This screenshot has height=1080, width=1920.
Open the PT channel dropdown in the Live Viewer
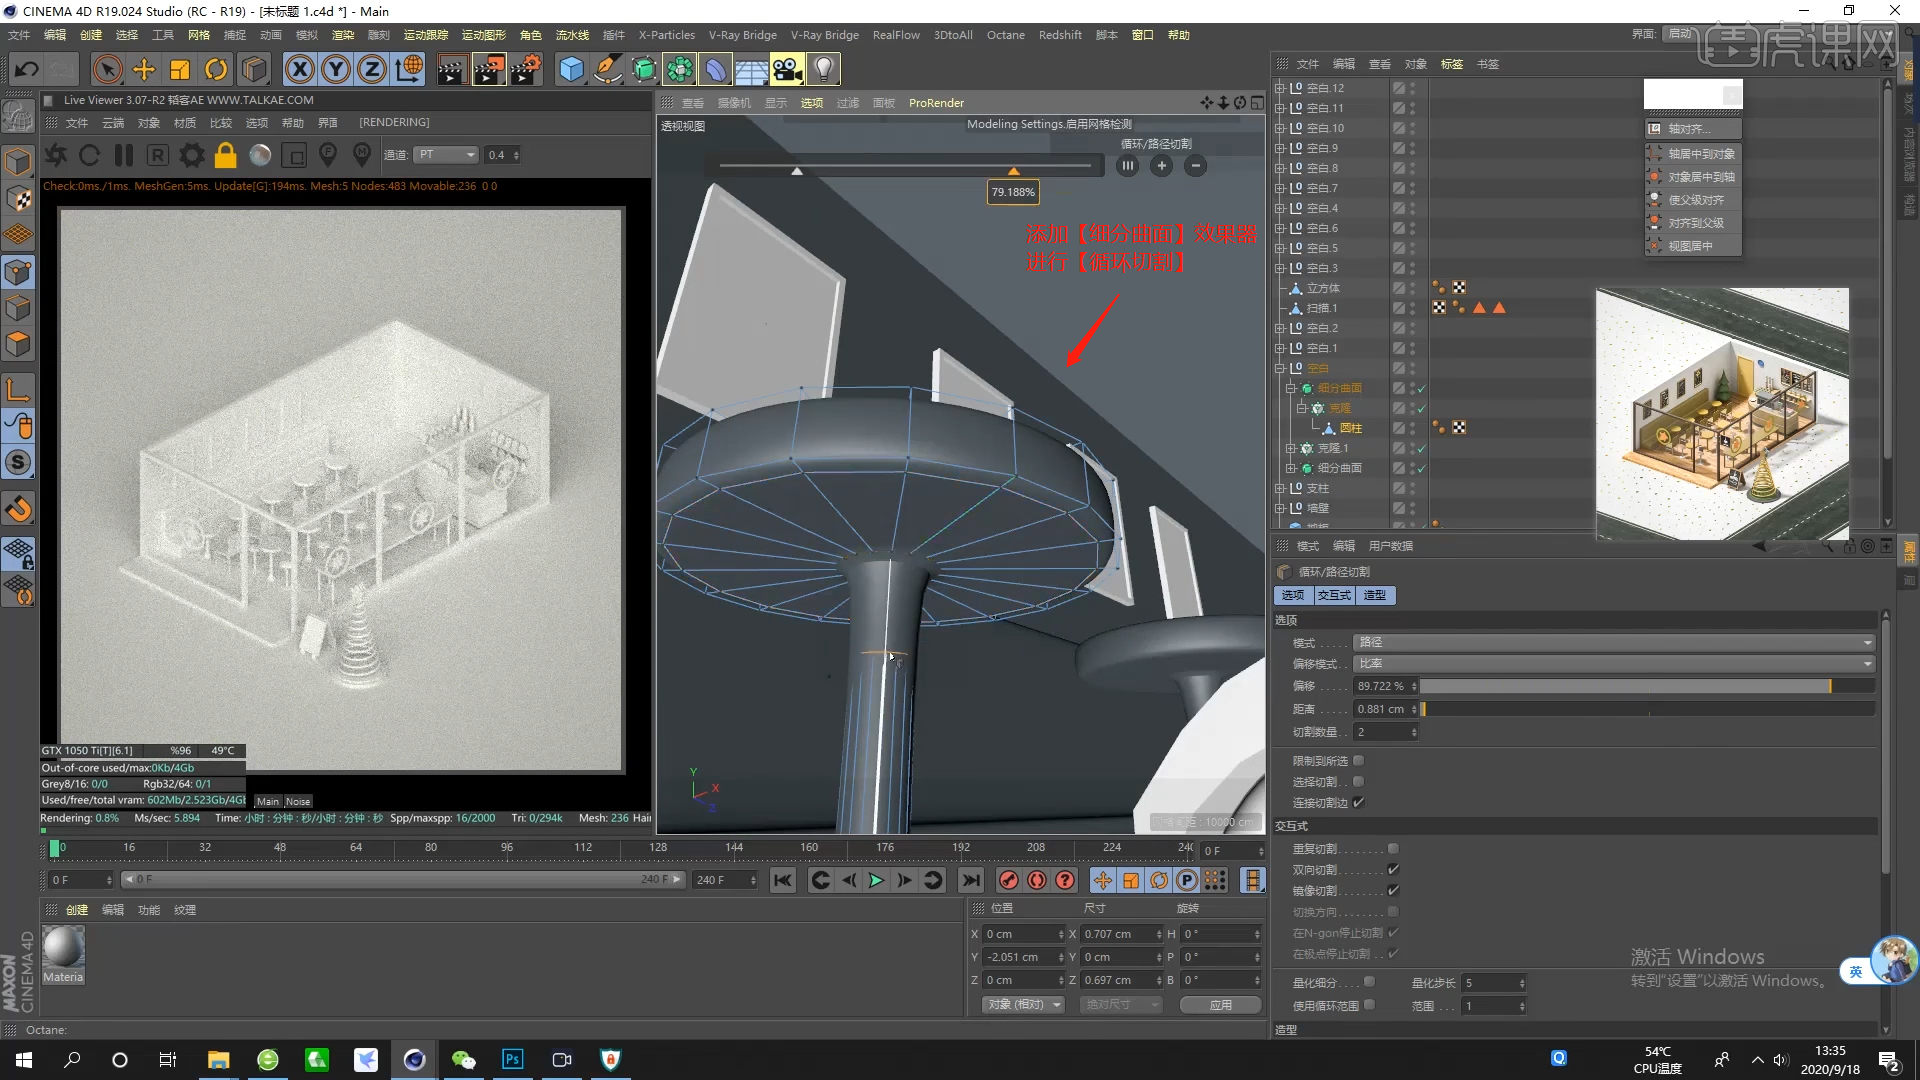(447, 155)
